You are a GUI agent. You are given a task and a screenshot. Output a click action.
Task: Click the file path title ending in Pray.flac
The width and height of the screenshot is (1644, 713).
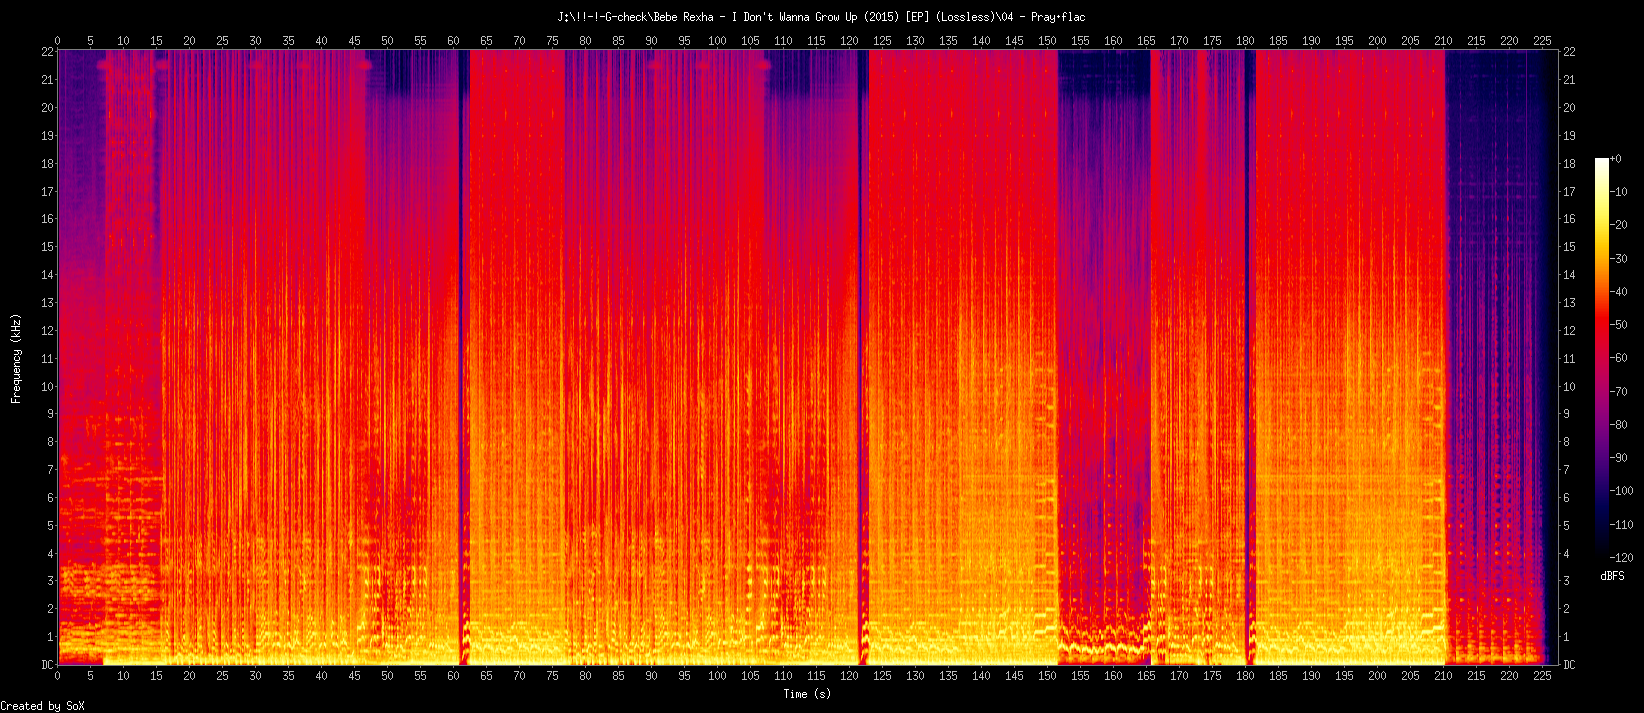821,17
